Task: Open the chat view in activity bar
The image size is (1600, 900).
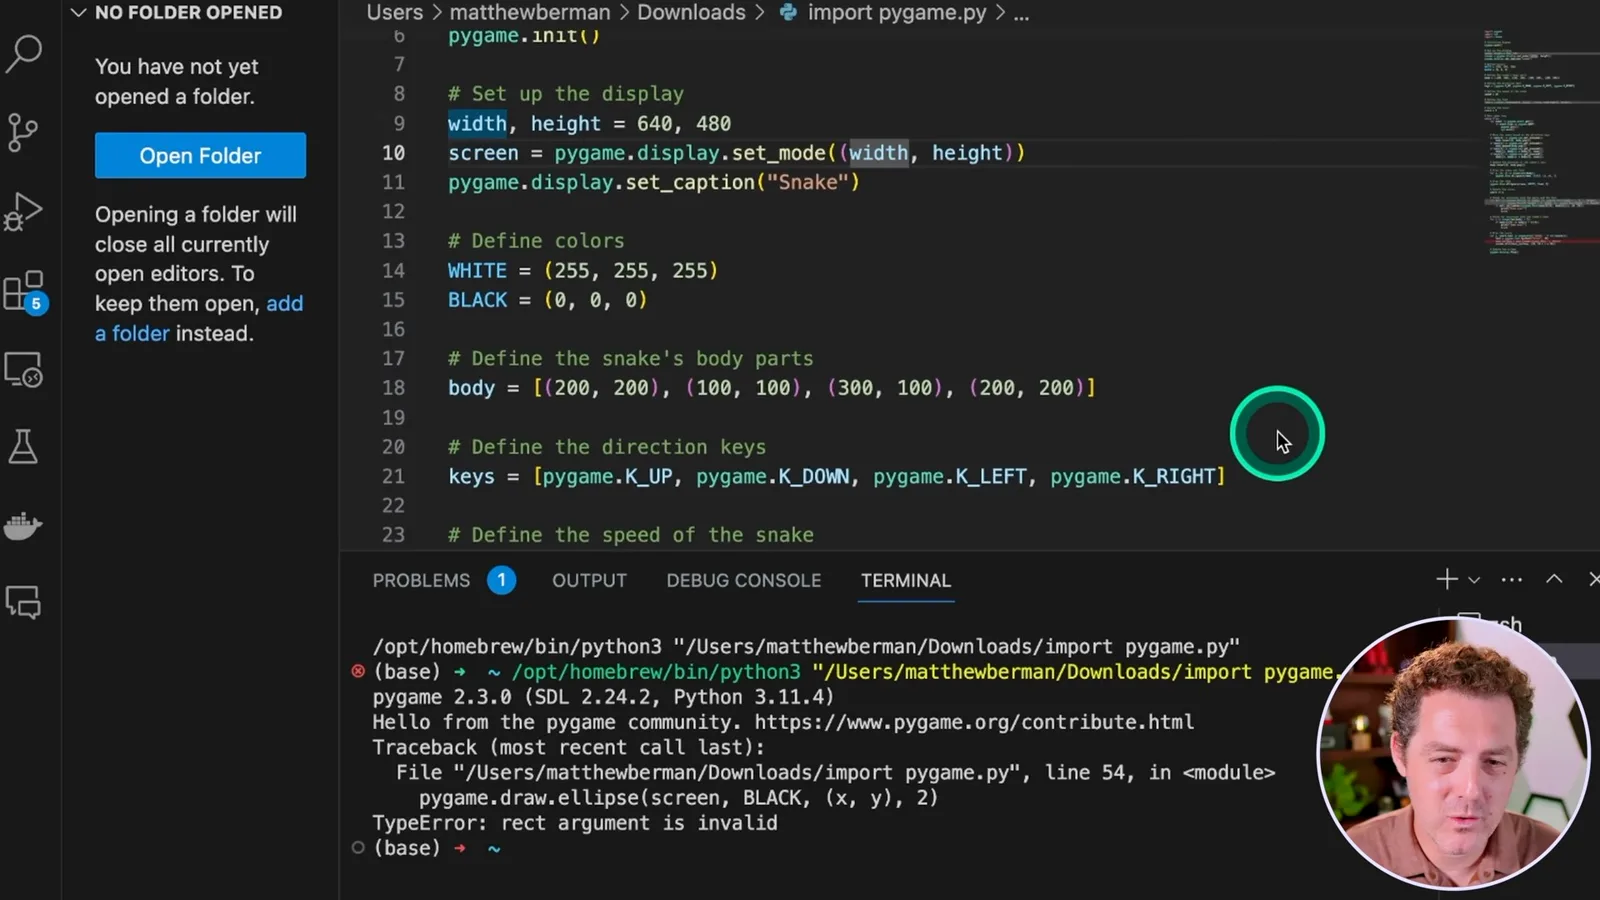Action: point(24,602)
